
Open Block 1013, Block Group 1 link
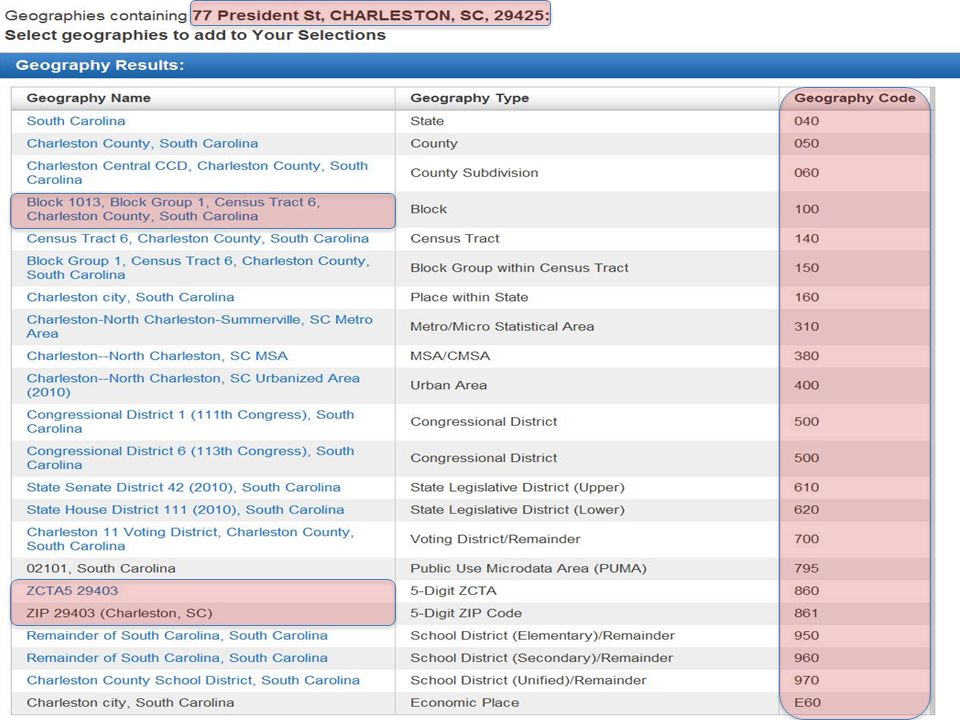173,209
